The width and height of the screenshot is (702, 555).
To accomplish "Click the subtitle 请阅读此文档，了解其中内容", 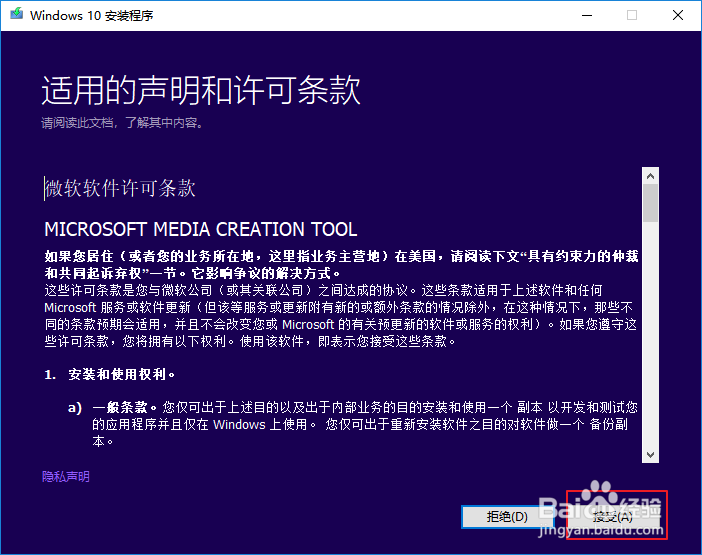I will point(122,123).
